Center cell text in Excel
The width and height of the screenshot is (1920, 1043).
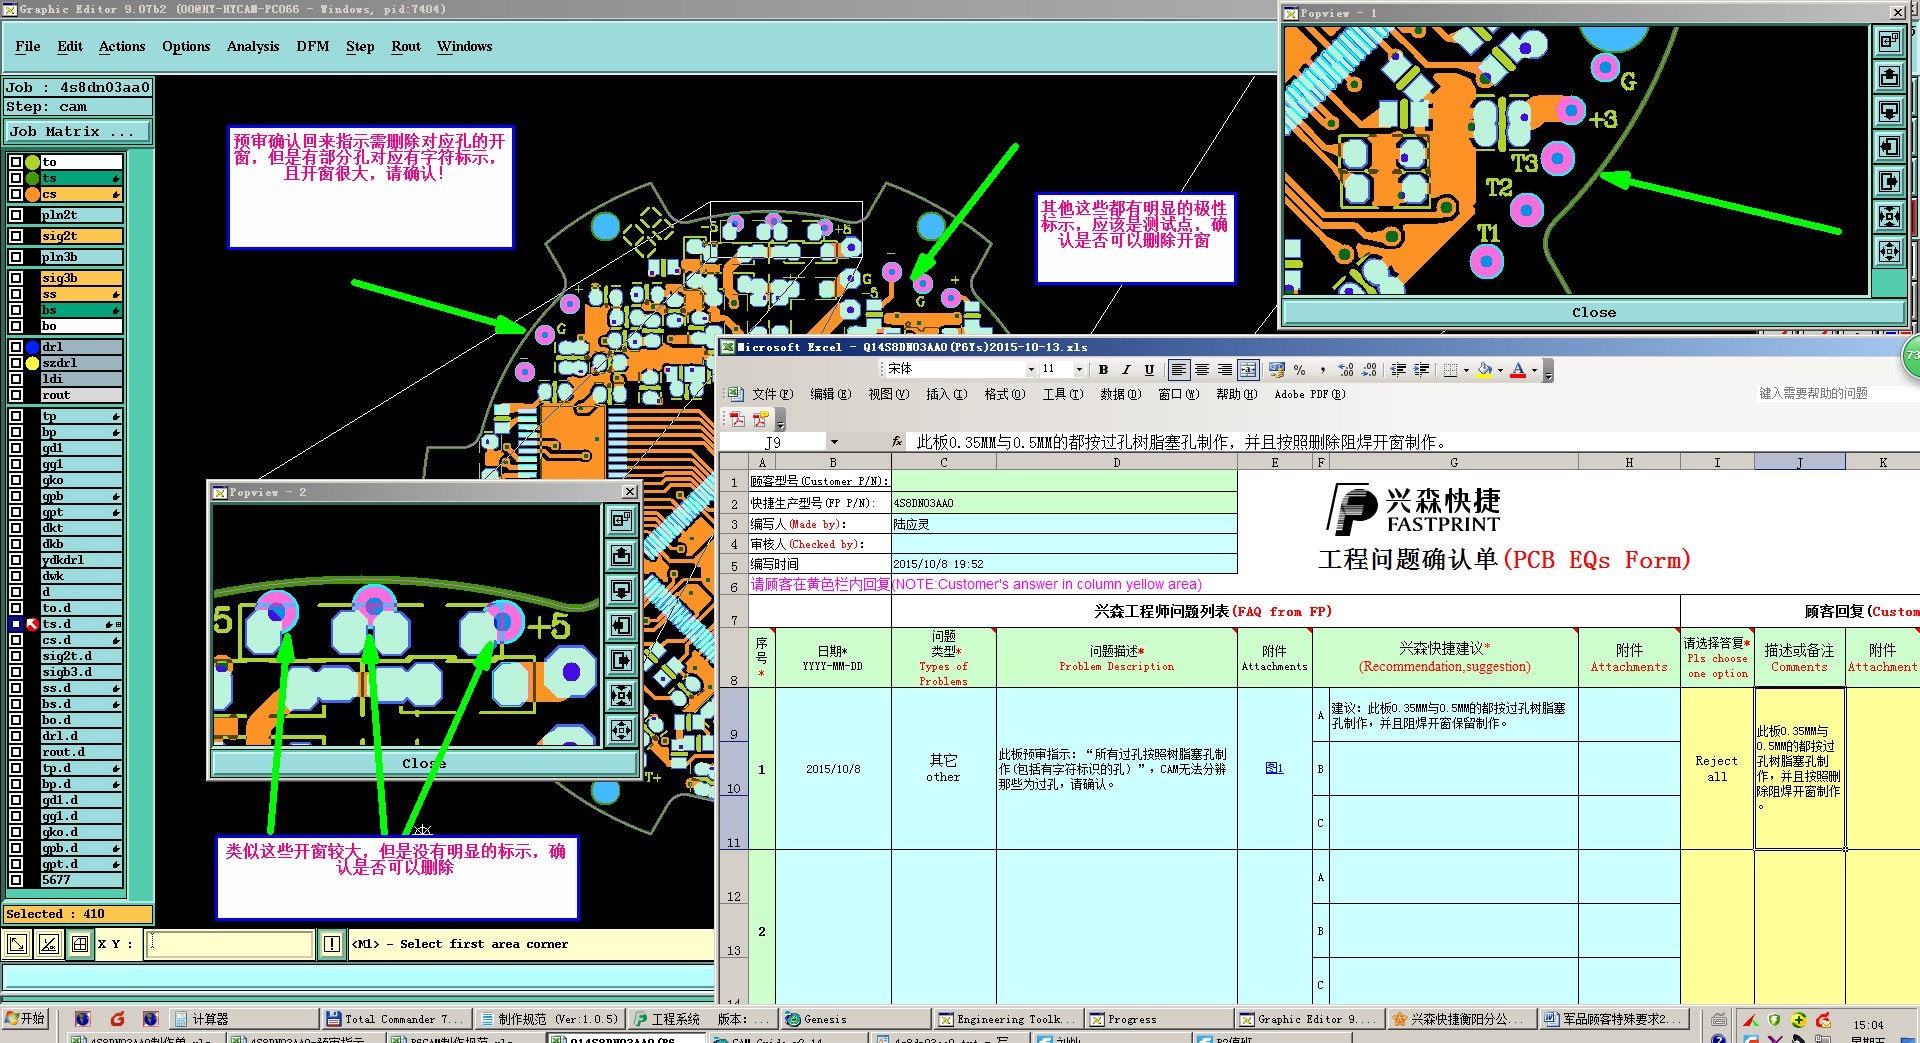1202,370
